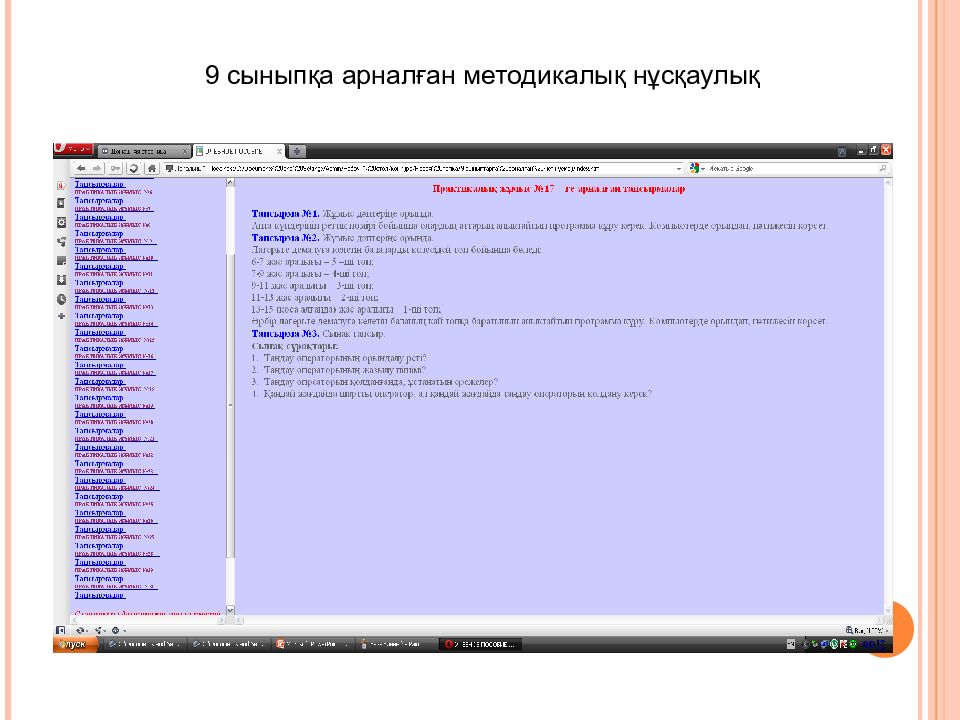Viewport: 960px width, 720px height.
Task: Click the 'Тапсырма №2.' heading
Action: [285, 238]
